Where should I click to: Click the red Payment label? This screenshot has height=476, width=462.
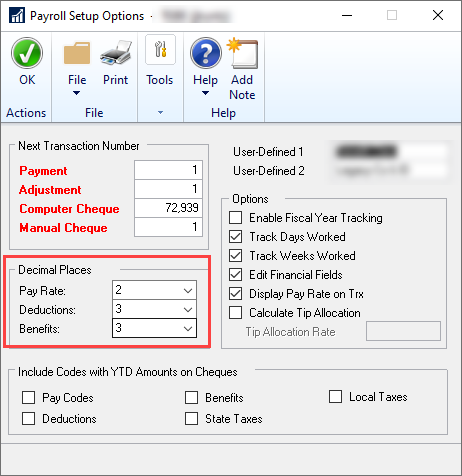(43, 171)
